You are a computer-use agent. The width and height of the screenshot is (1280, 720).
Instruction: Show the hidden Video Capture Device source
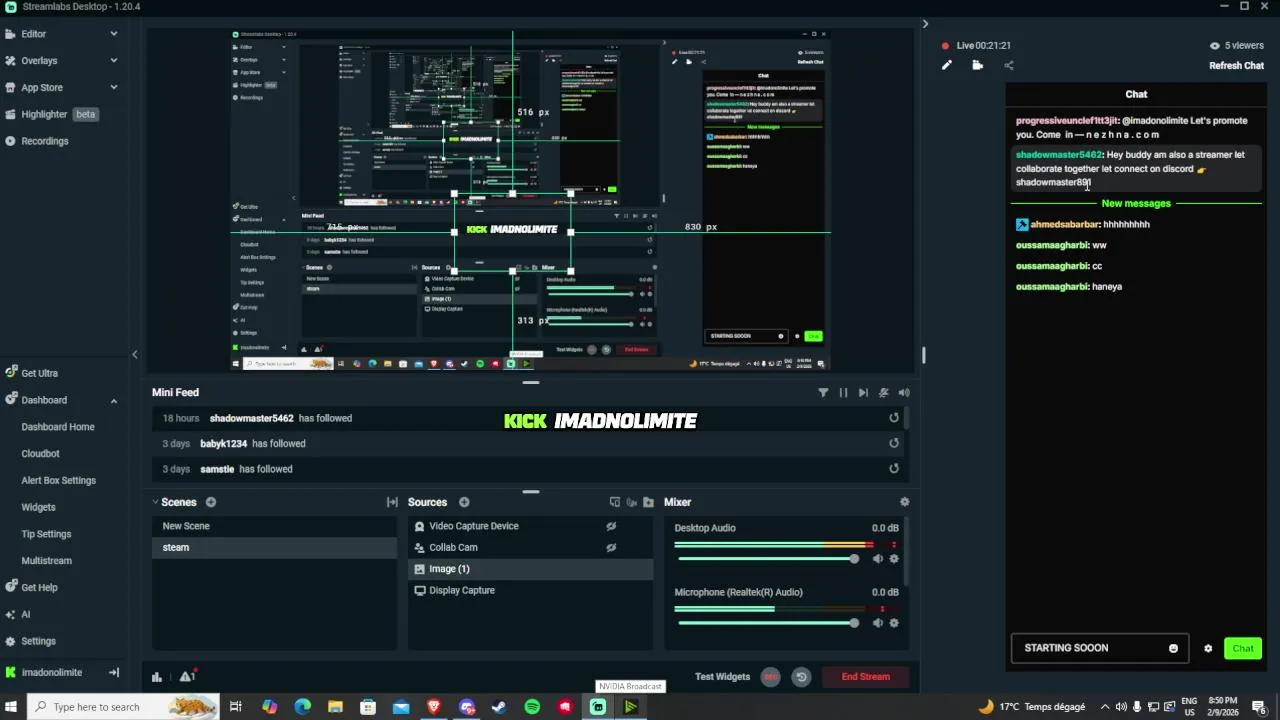[x=611, y=526]
